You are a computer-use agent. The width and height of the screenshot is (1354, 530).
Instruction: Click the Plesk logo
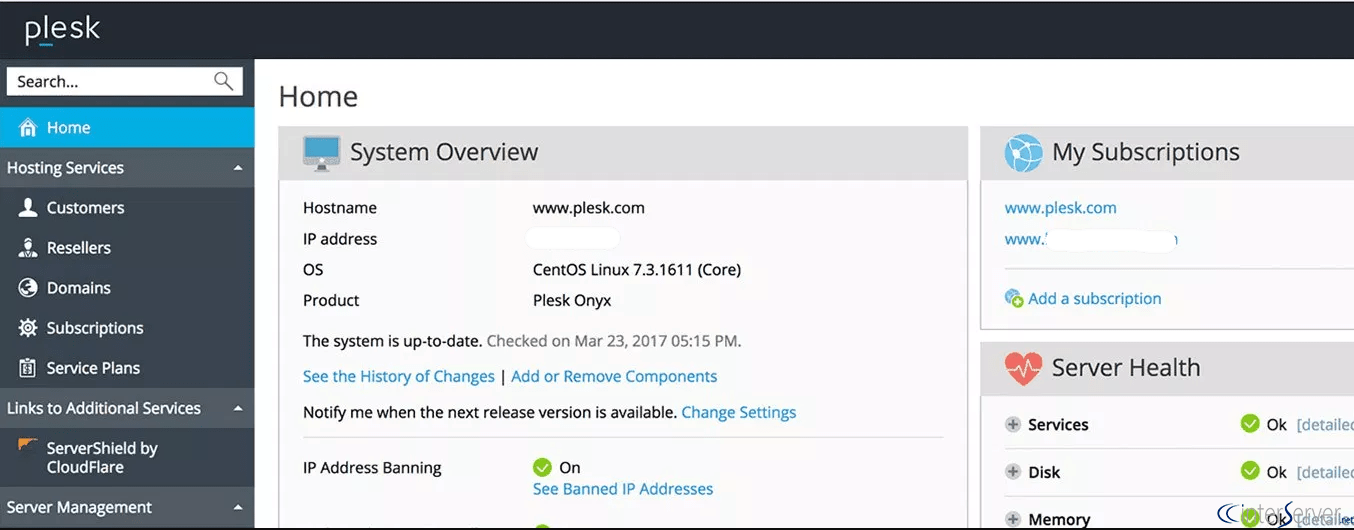pos(62,30)
